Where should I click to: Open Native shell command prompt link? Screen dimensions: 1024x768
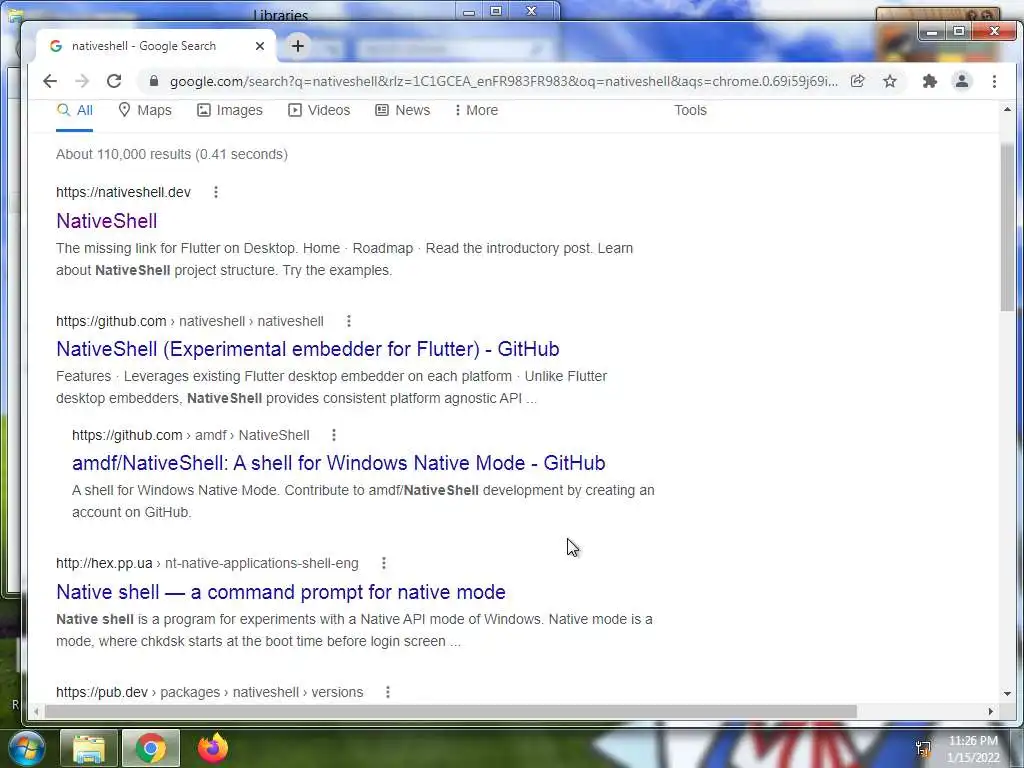click(281, 592)
